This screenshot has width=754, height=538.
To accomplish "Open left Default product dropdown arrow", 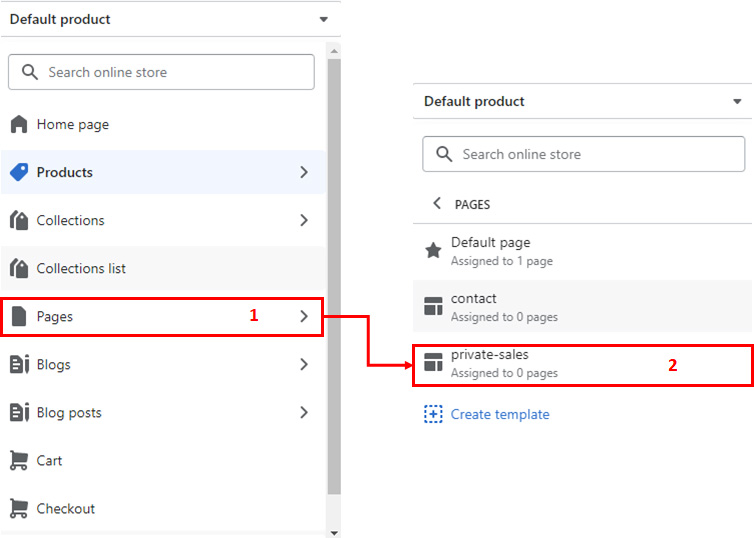I will (324, 19).
